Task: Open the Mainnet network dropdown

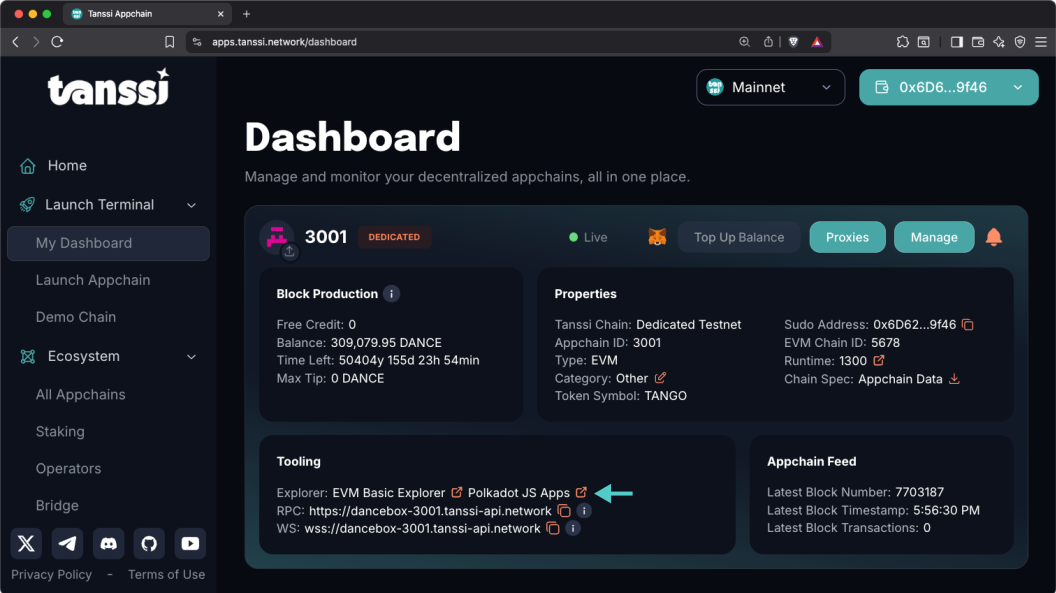Action: (770, 88)
